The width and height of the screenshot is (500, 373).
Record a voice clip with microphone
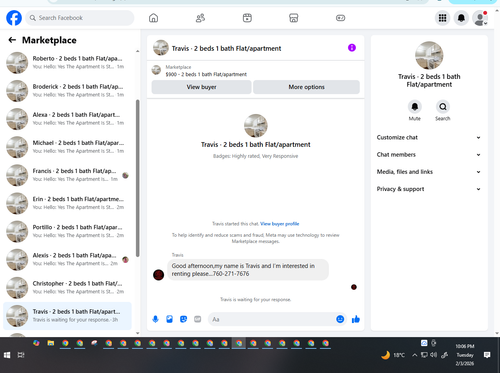tap(155, 319)
